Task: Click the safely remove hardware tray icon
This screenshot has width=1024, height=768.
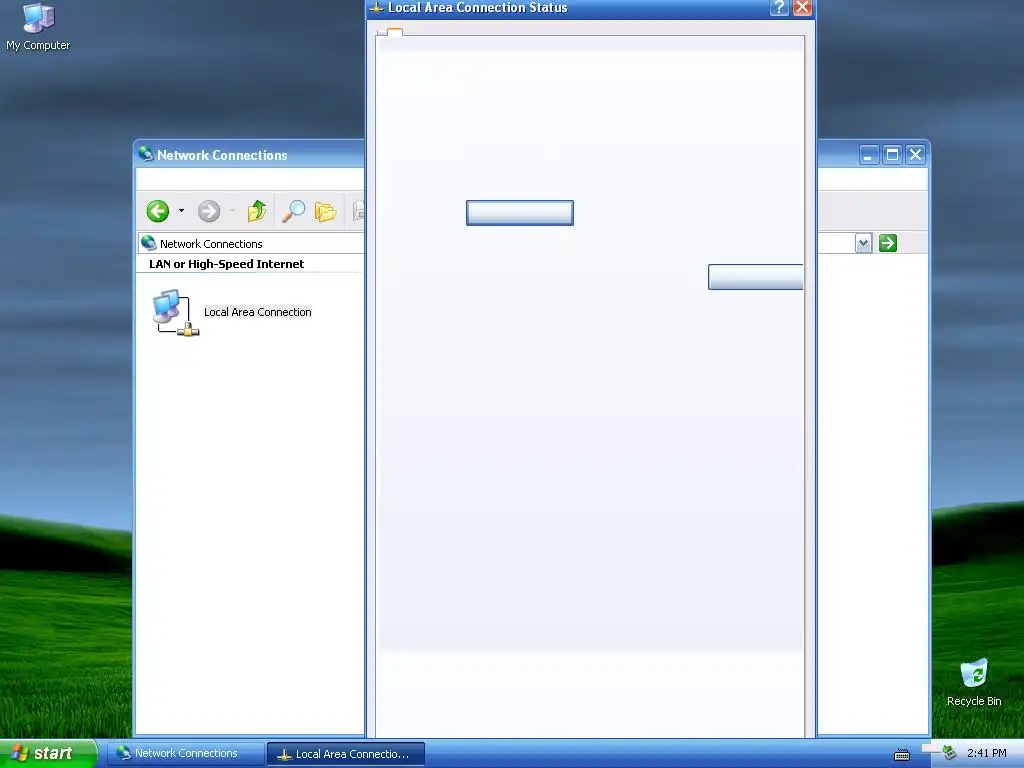Action: click(x=948, y=753)
